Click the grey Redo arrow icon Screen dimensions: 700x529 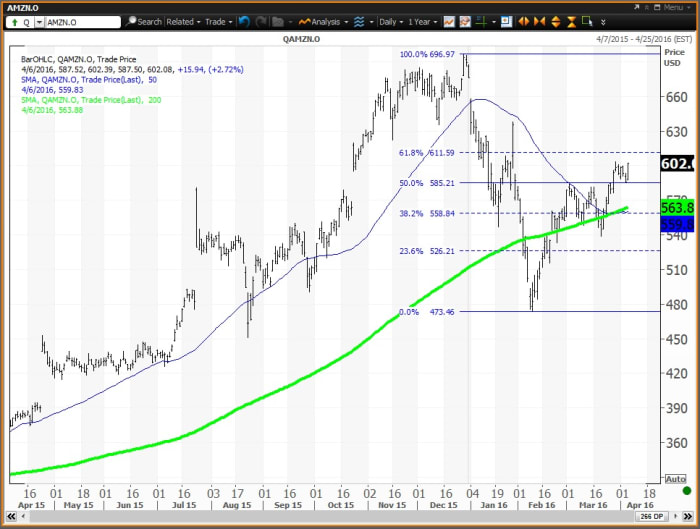click(x=261, y=21)
